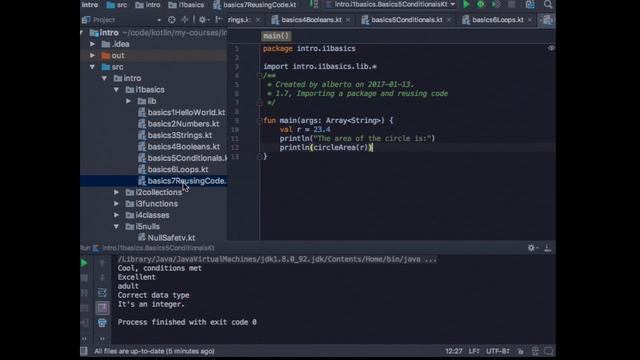Open event log bubble in status bar

pyautogui.click(x=549, y=351)
